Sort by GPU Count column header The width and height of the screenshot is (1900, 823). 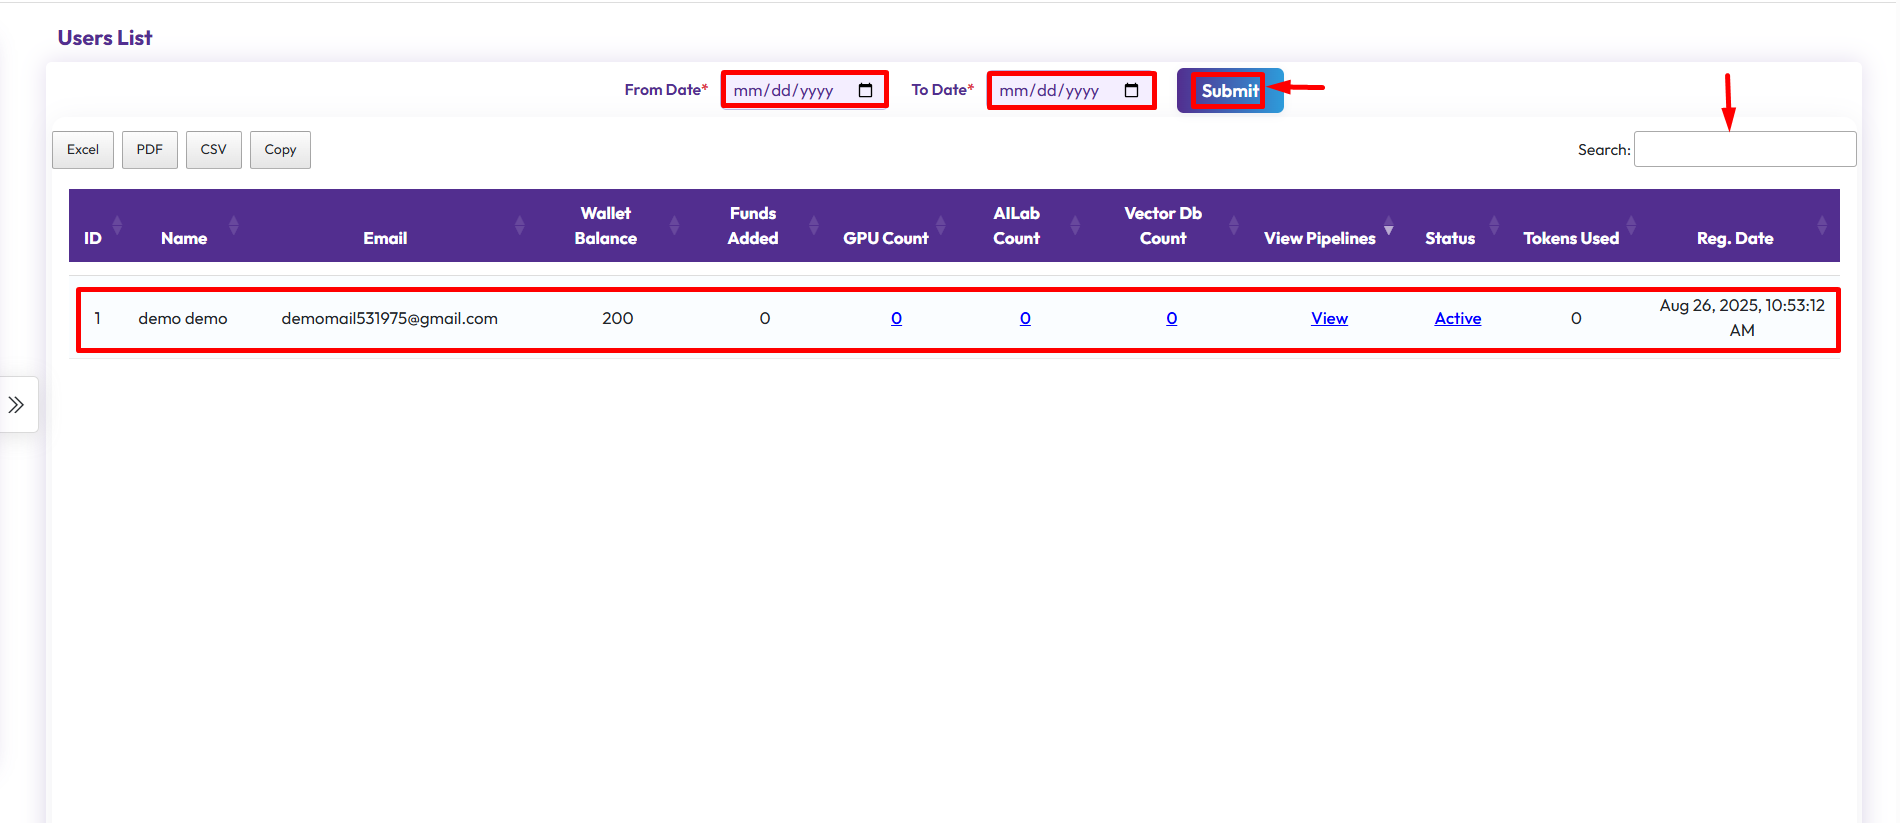point(885,238)
